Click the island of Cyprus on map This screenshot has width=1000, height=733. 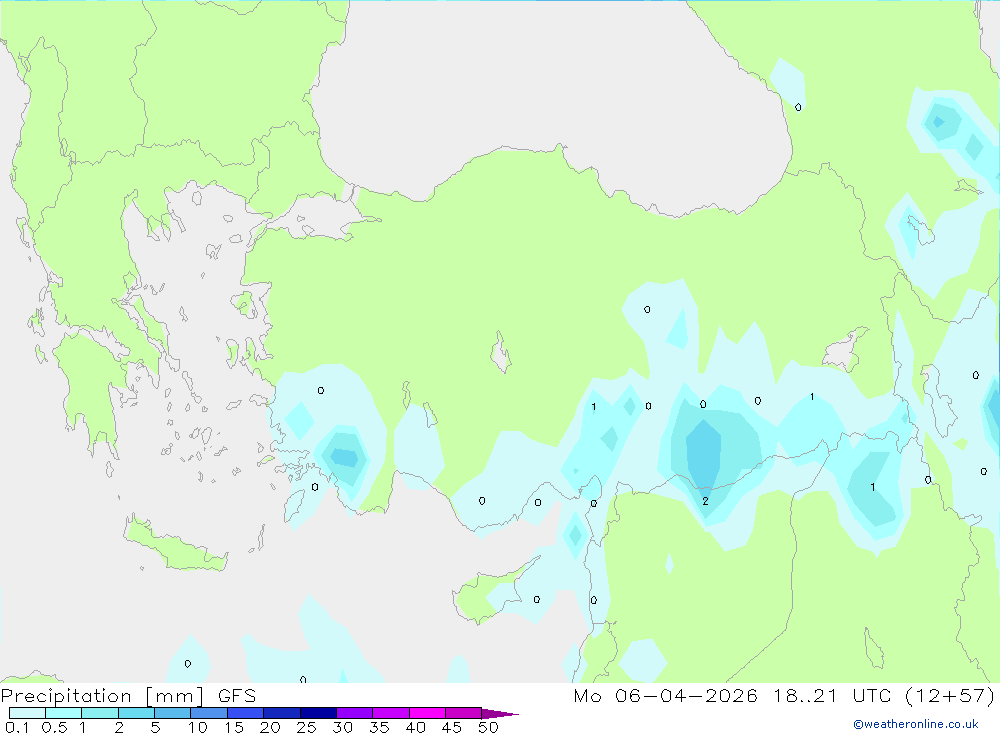pyautogui.click(x=496, y=590)
